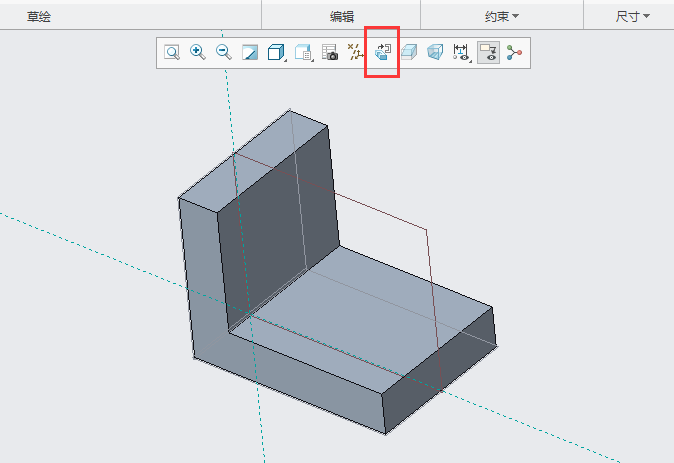Click the transparent open box icon
The height and width of the screenshot is (463, 674).
(435, 52)
